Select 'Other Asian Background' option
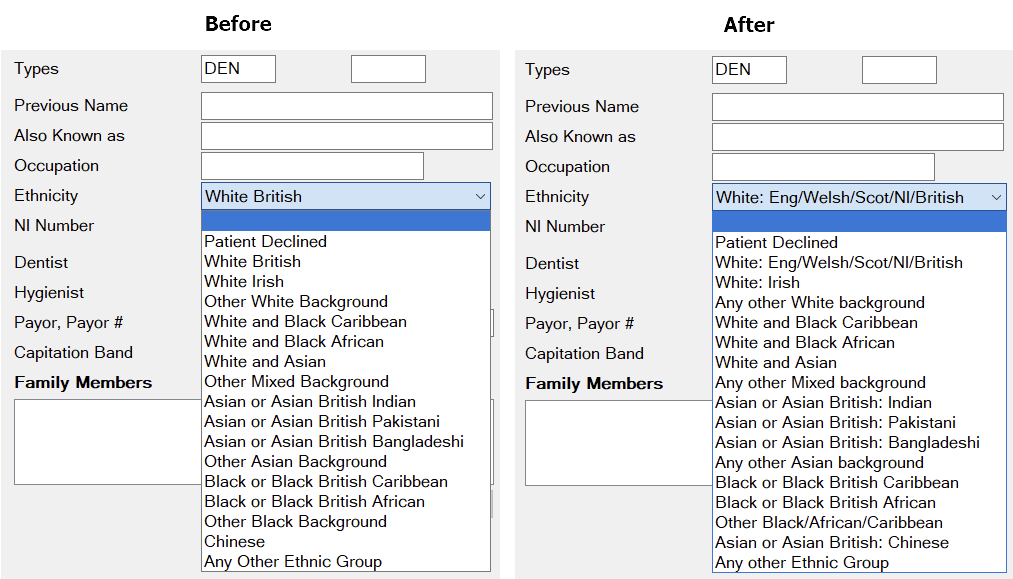The height and width of the screenshot is (579, 1013). 295,461
